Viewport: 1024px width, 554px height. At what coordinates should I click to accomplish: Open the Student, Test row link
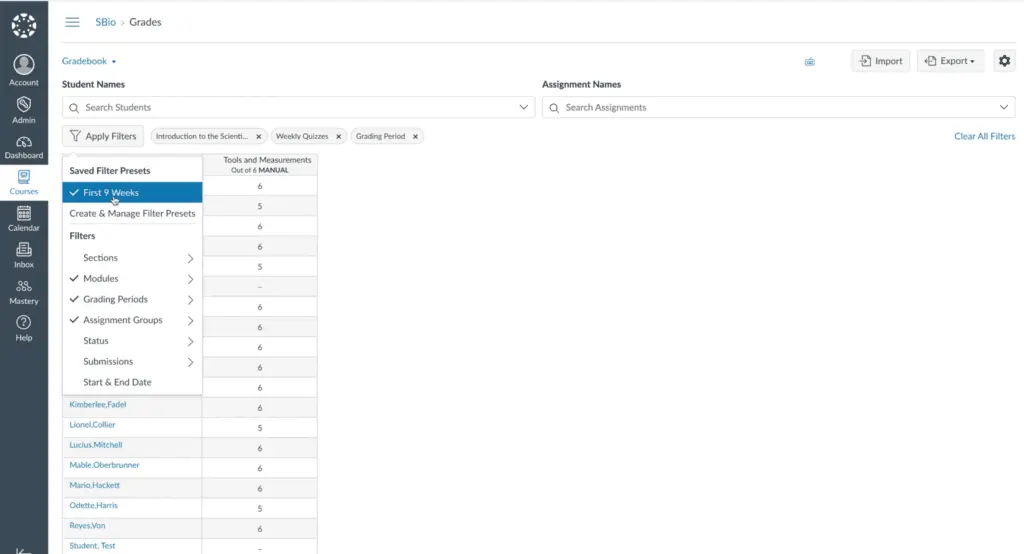92,546
